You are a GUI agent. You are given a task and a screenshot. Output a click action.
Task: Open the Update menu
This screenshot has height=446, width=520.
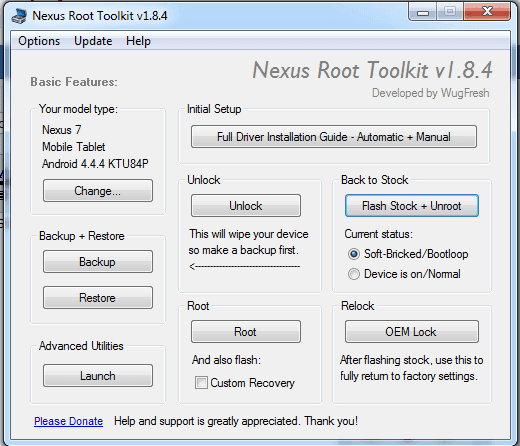(x=93, y=41)
